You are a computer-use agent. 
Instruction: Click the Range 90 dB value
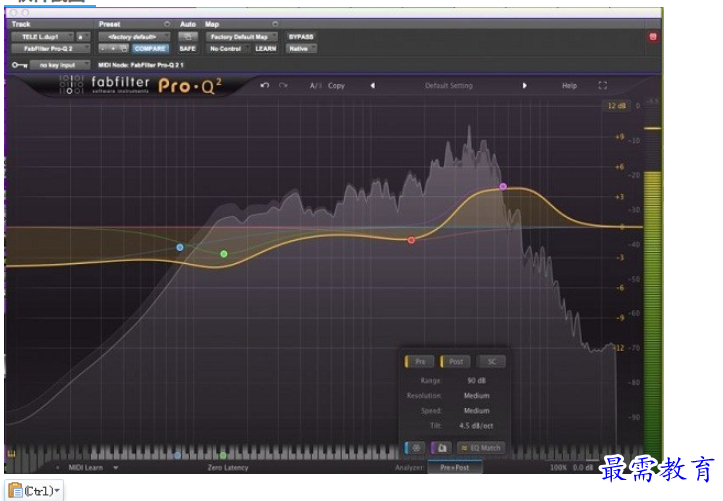[476, 381]
